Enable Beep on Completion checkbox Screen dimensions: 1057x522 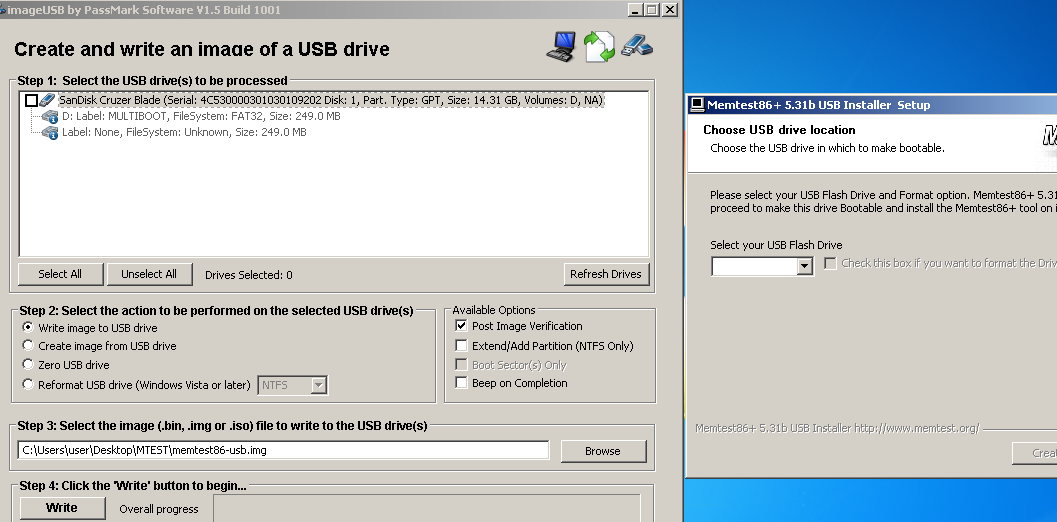coord(461,383)
